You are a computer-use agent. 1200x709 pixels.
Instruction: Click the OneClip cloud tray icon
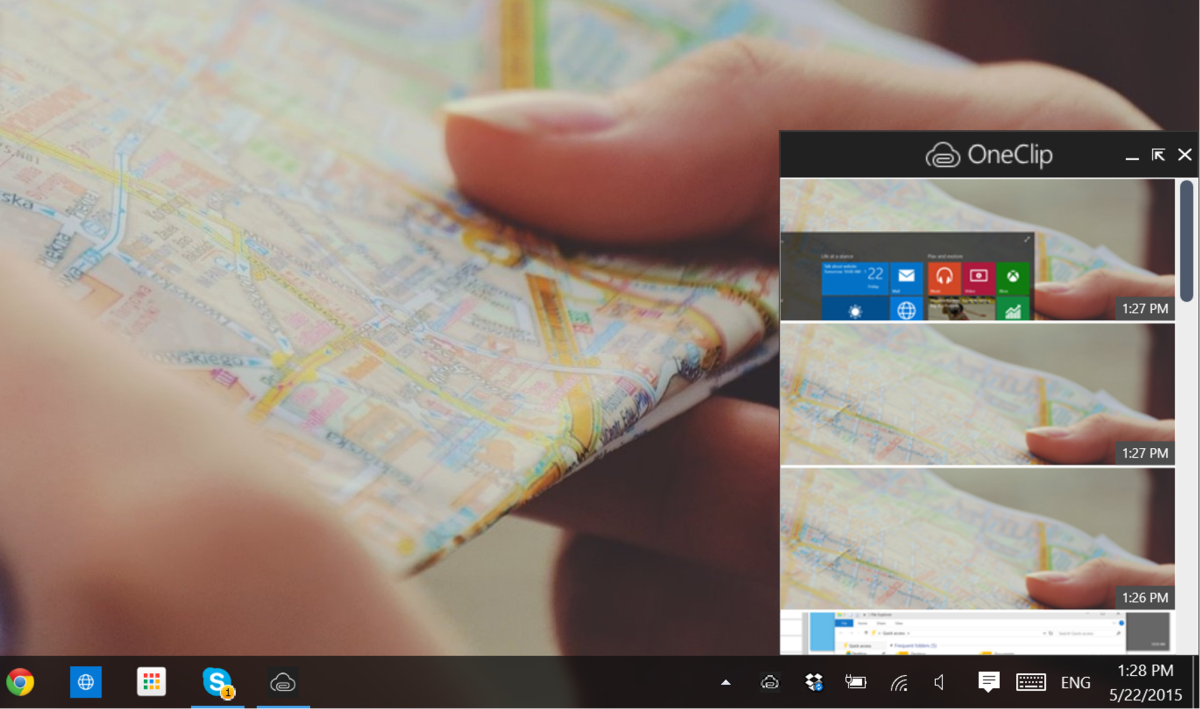[770, 682]
